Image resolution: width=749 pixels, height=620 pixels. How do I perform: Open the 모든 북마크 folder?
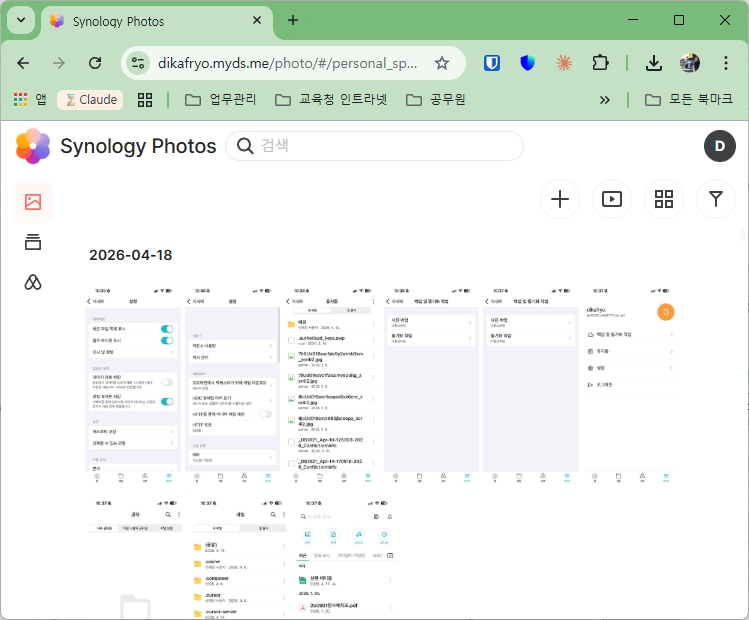pos(688,100)
